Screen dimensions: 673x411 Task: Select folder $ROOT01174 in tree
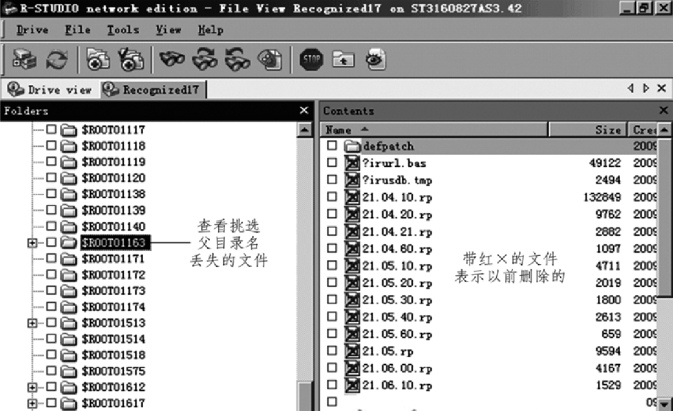coord(113,307)
